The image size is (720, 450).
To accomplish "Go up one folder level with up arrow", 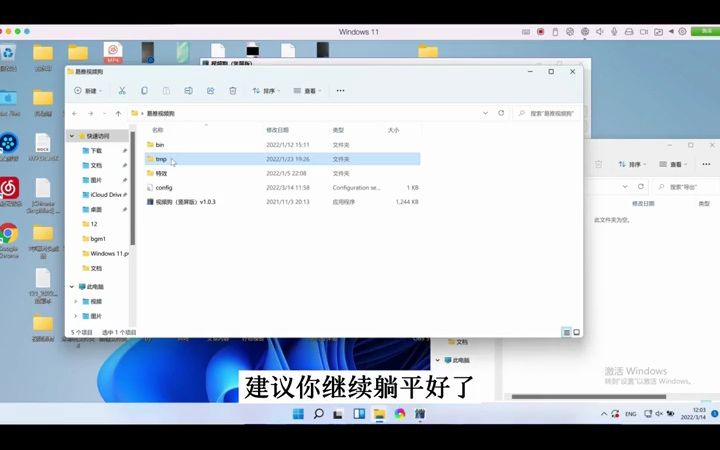I will pyautogui.click(x=118, y=113).
